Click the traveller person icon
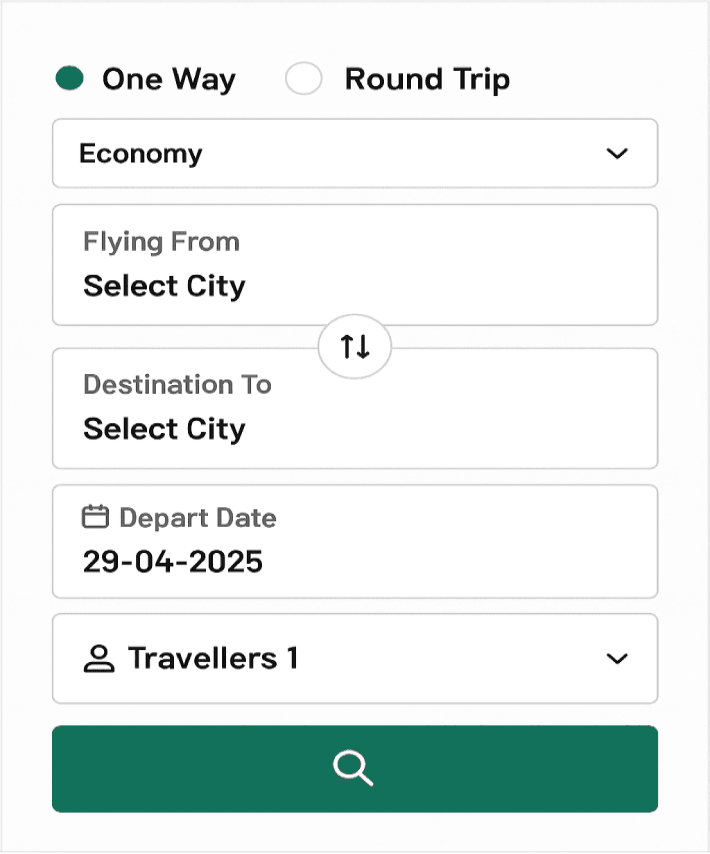Screen dimensions: 710x854 click(x=98, y=658)
